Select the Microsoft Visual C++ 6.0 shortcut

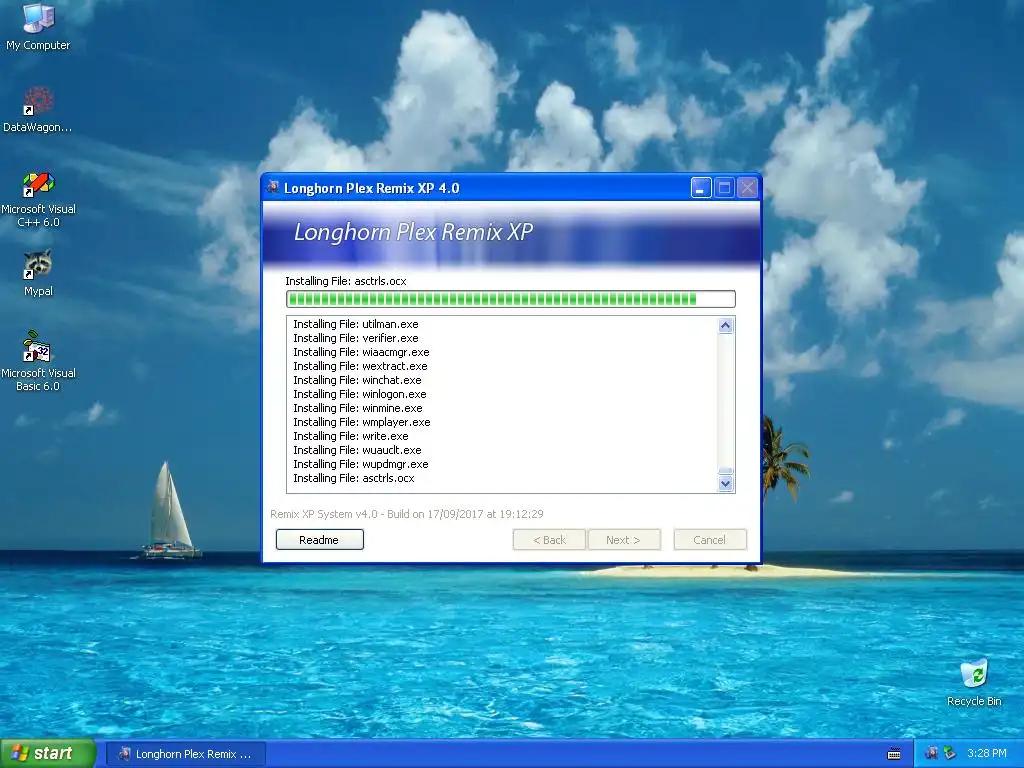click(38, 200)
